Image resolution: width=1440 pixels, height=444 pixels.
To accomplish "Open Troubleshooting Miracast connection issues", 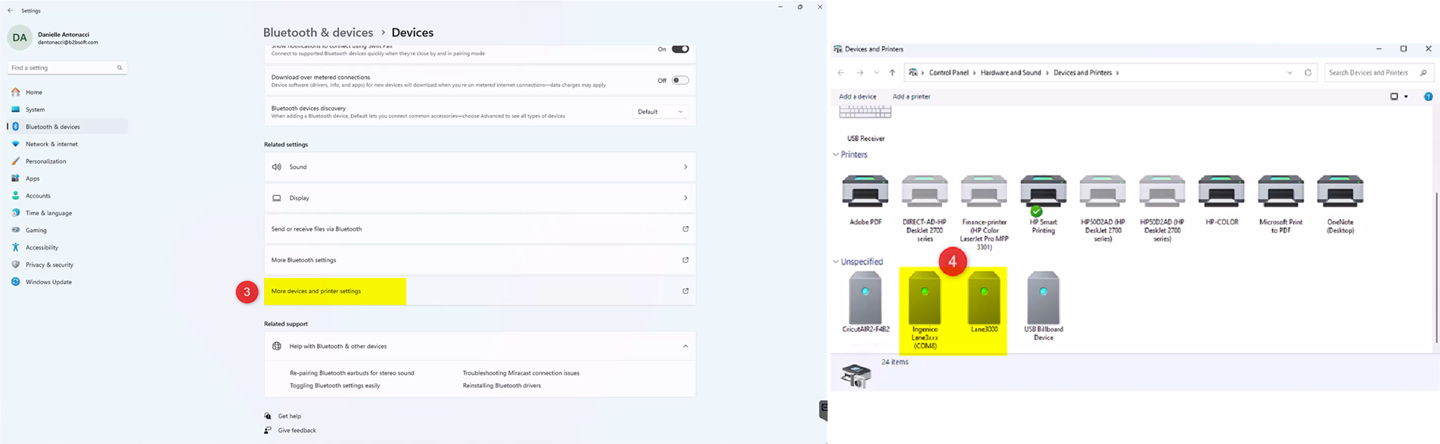I will click(521, 373).
